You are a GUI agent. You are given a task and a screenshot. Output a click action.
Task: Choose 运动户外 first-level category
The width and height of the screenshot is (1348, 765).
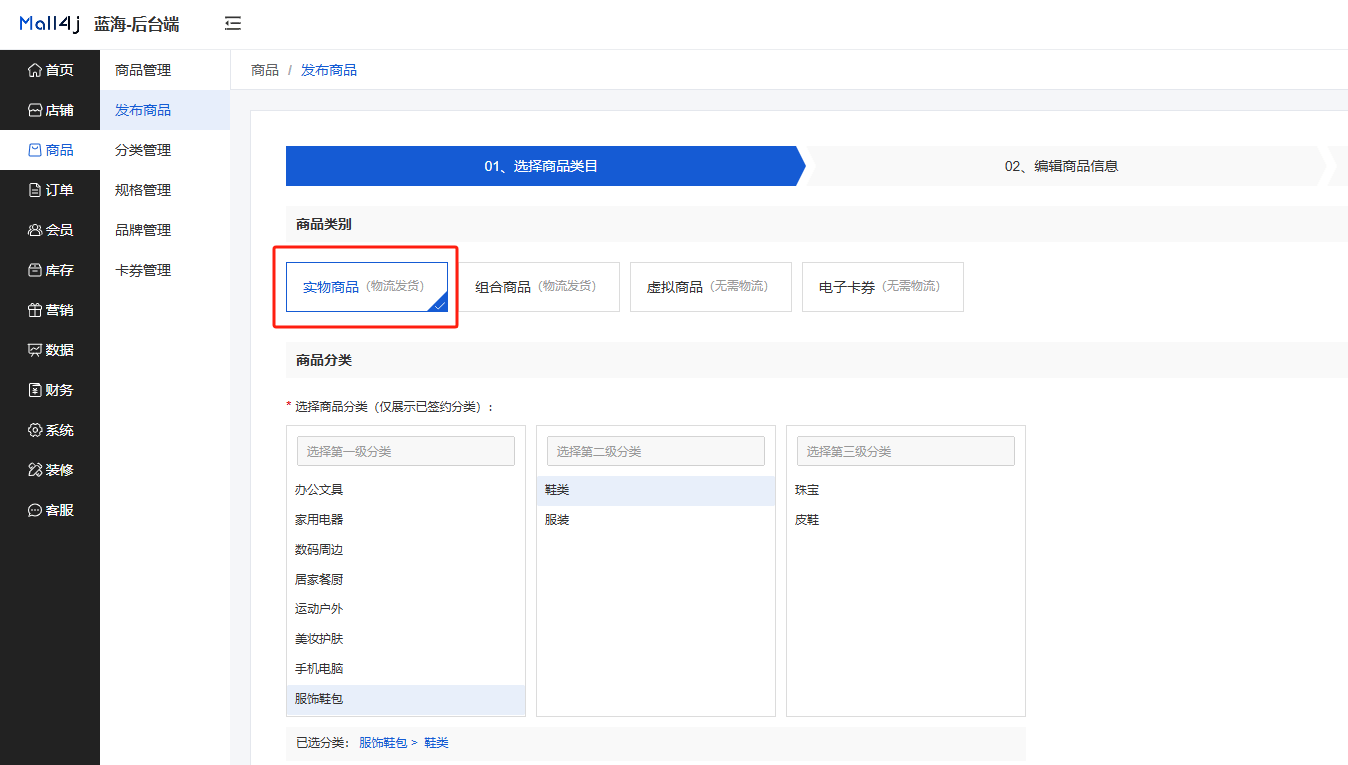coord(406,609)
